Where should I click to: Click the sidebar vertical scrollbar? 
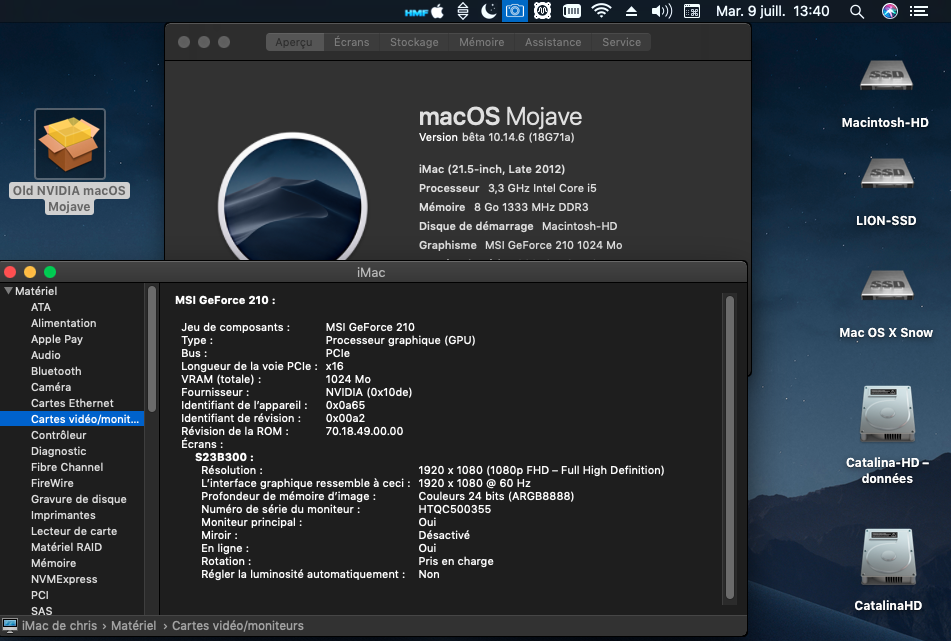click(152, 349)
